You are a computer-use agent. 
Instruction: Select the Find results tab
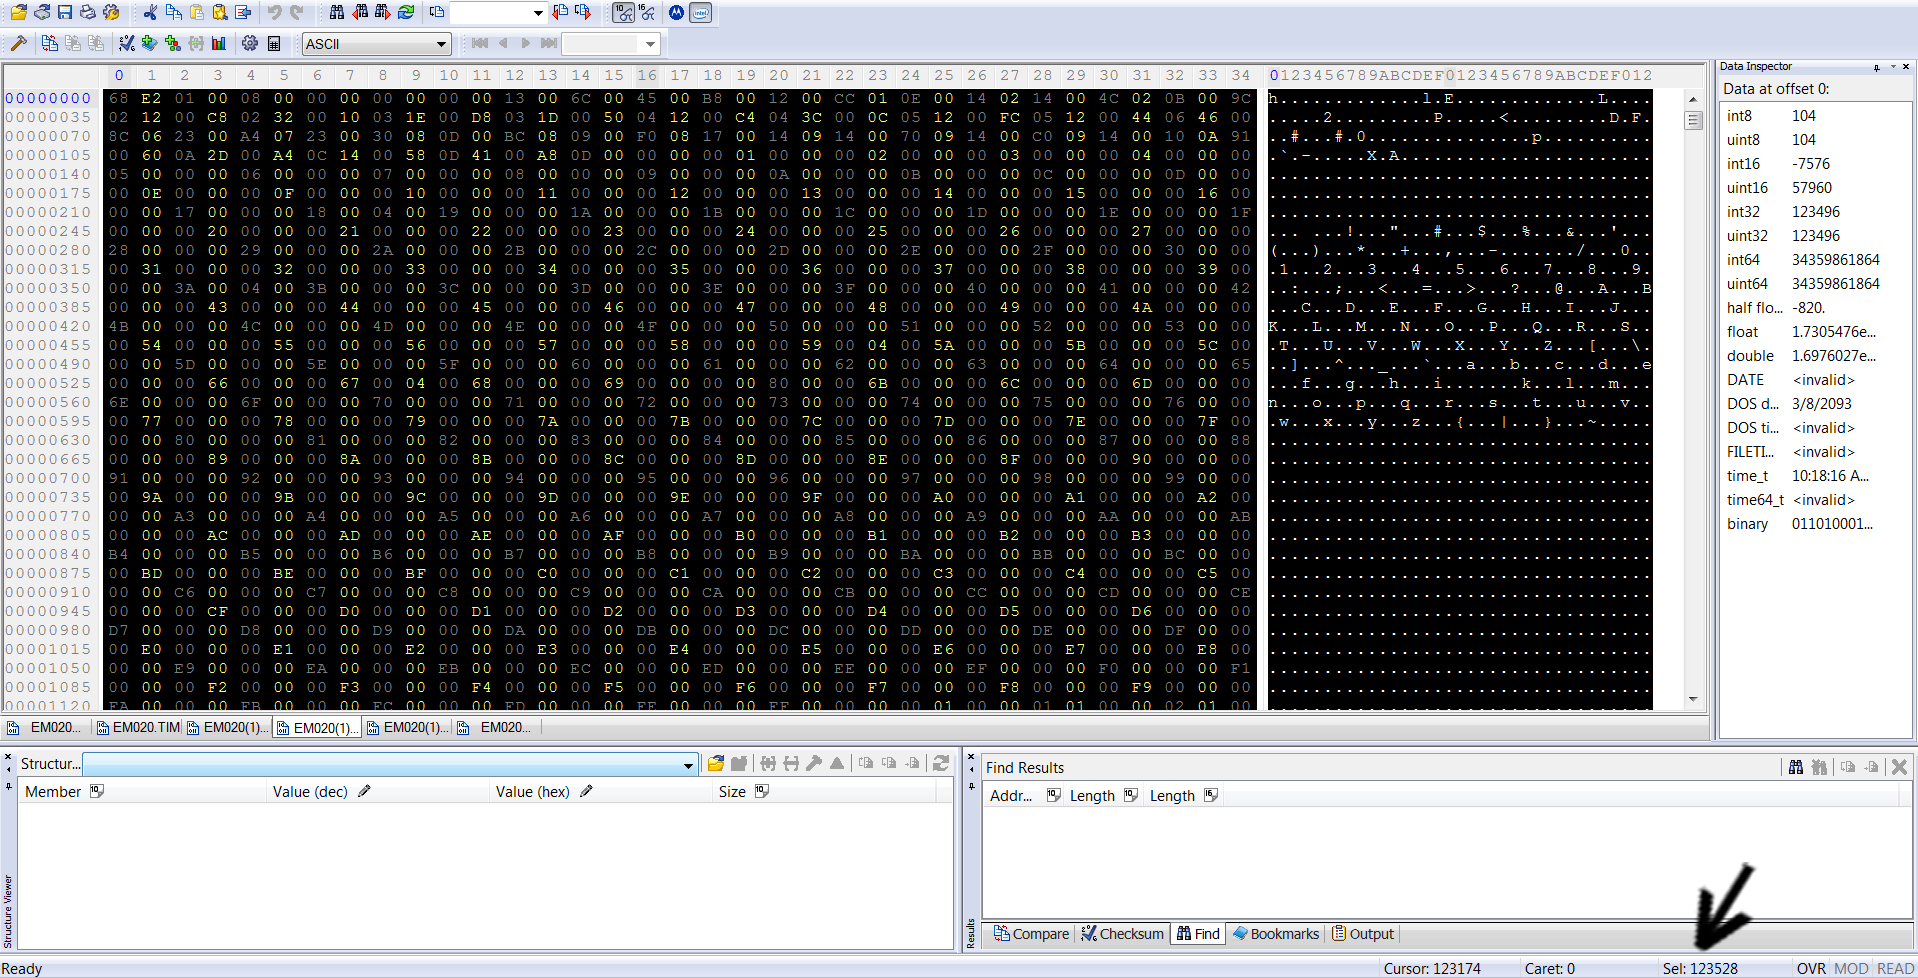[1198, 934]
